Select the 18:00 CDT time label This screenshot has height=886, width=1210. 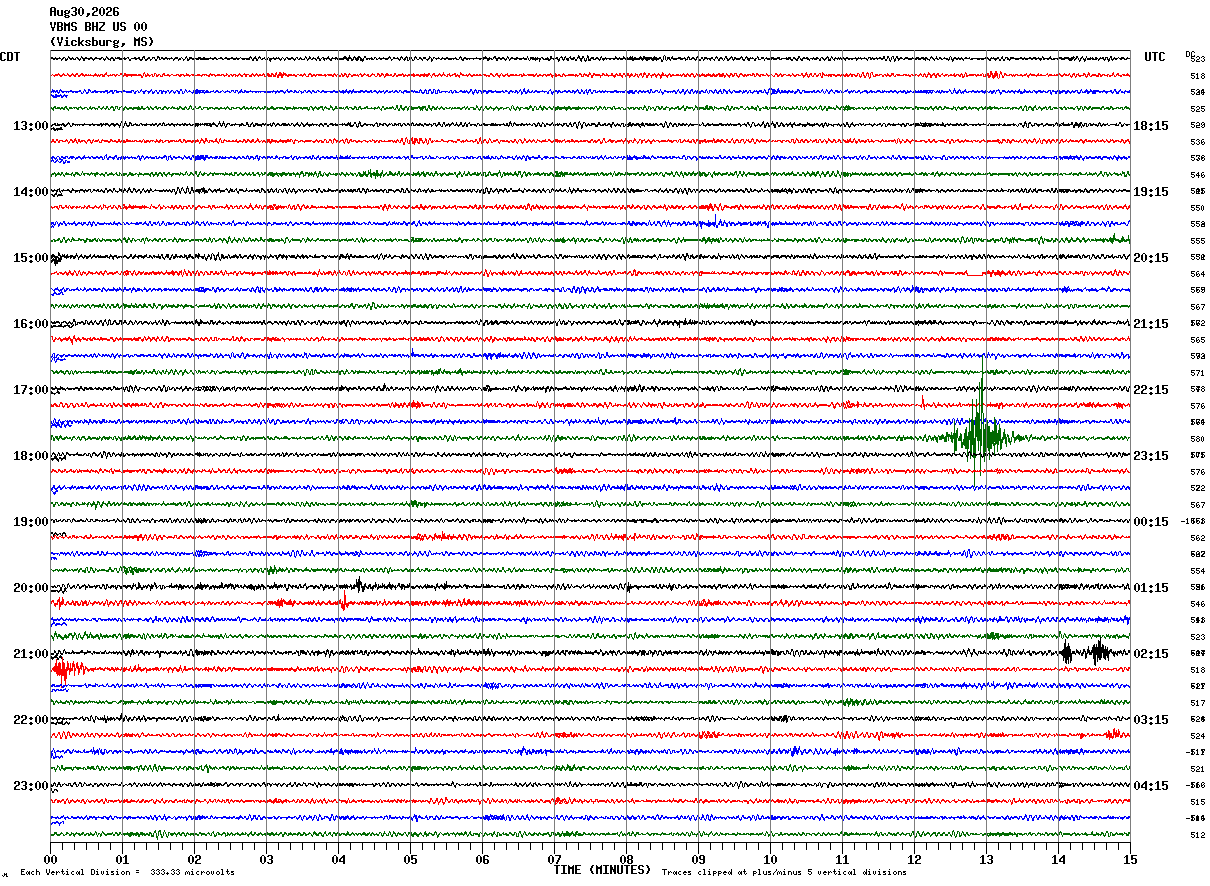pos(31,456)
